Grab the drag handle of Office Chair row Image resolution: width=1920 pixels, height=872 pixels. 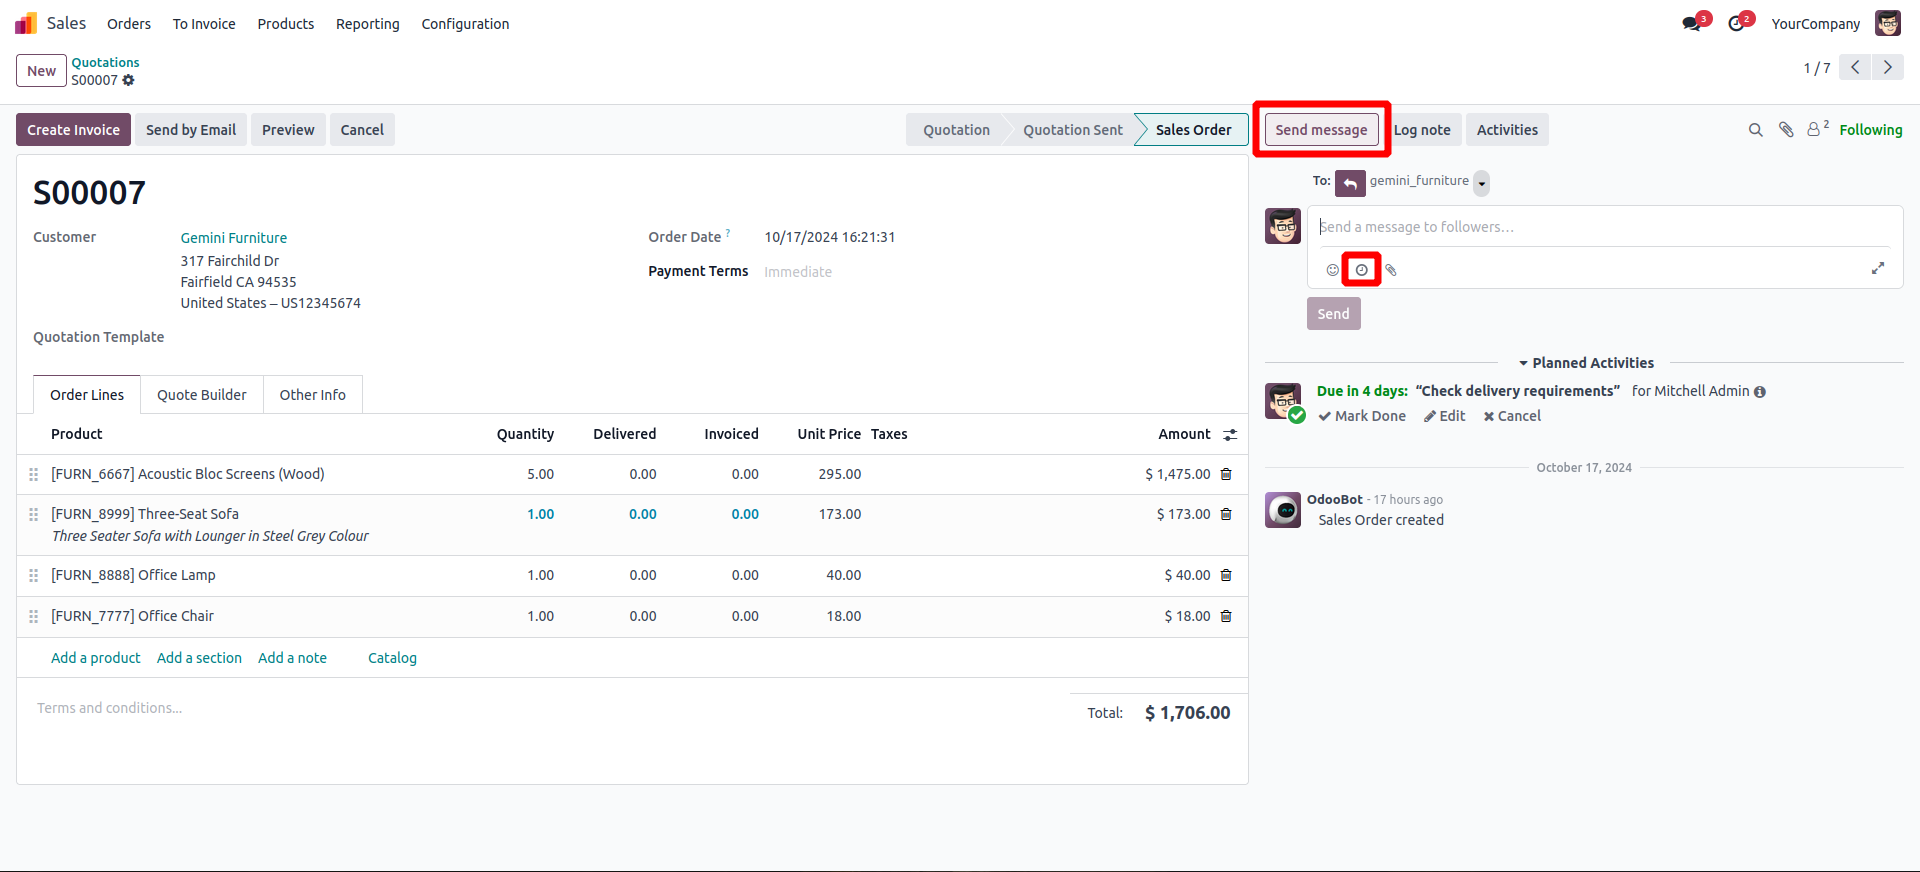(x=34, y=616)
